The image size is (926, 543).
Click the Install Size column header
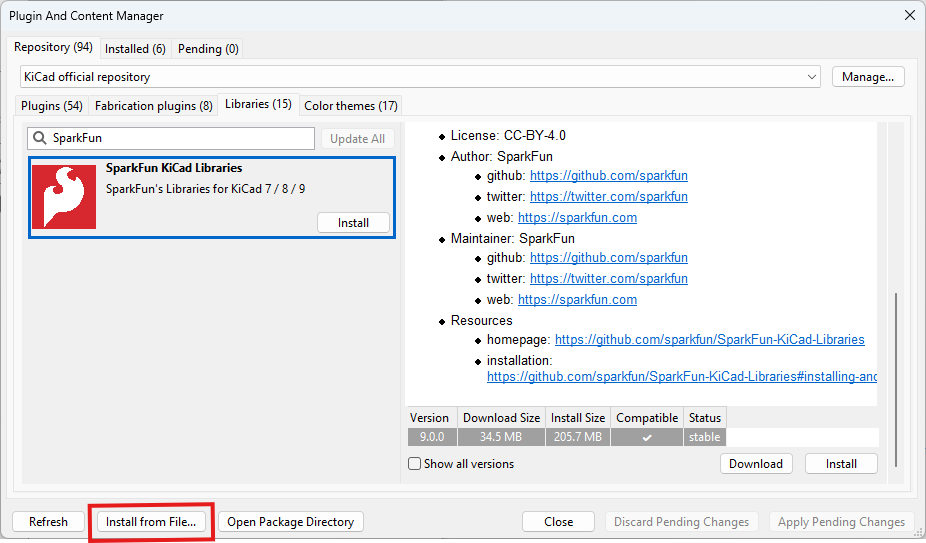pos(578,418)
